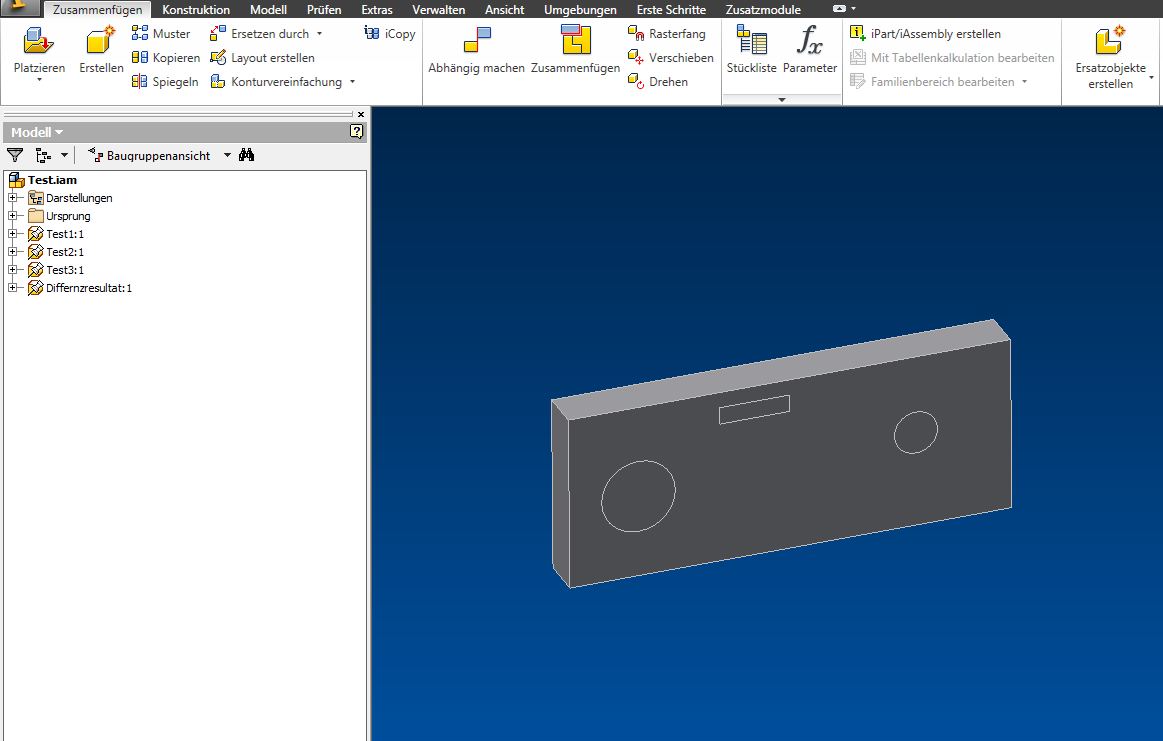Open the Konturvereinfachung dropdown arrow
Image resolution: width=1163 pixels, height=741 pixels.
(353, 82)
